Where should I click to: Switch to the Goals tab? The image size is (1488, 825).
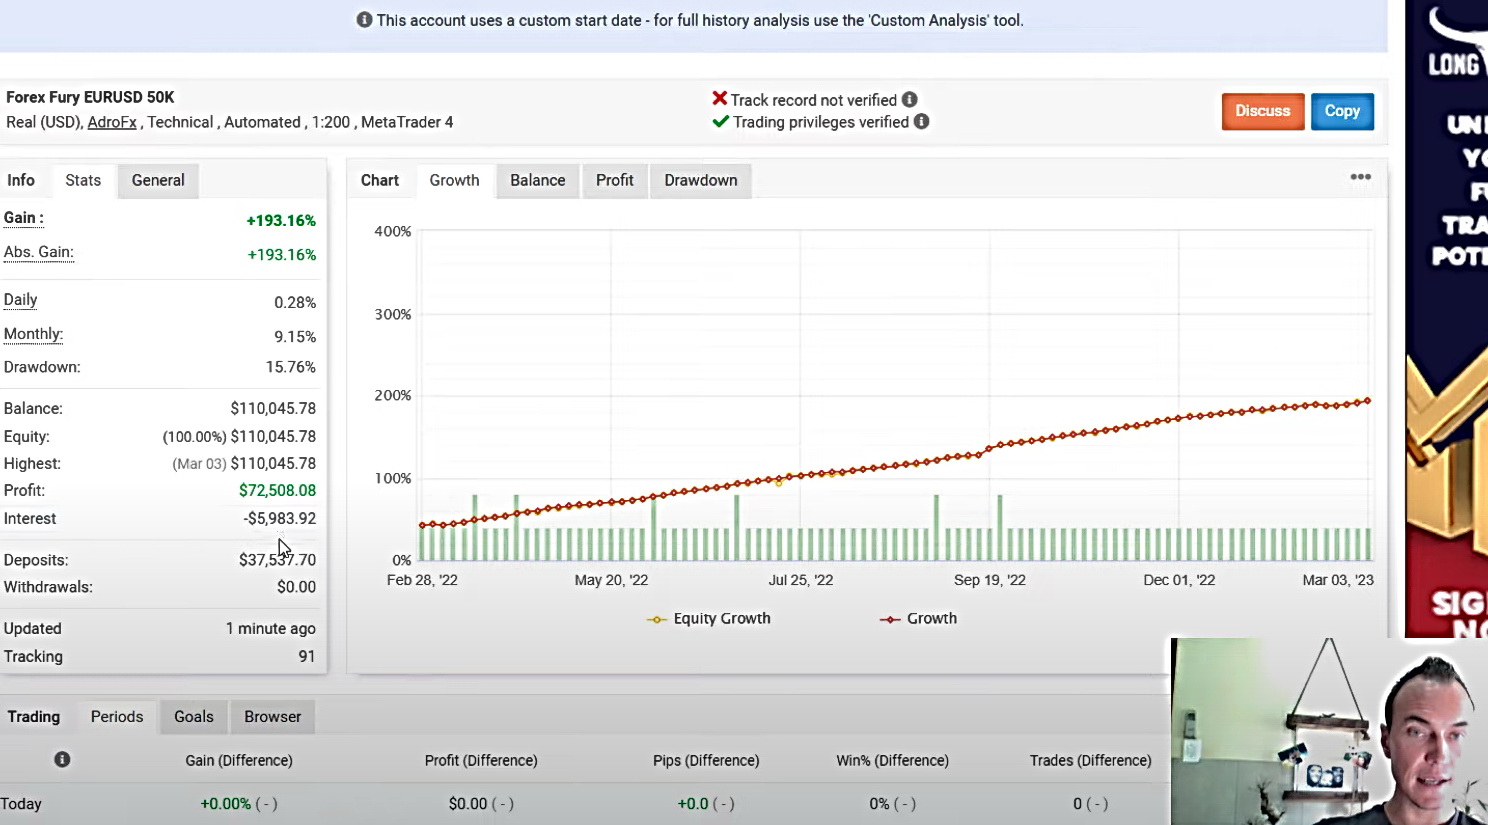tap(194, 716)
